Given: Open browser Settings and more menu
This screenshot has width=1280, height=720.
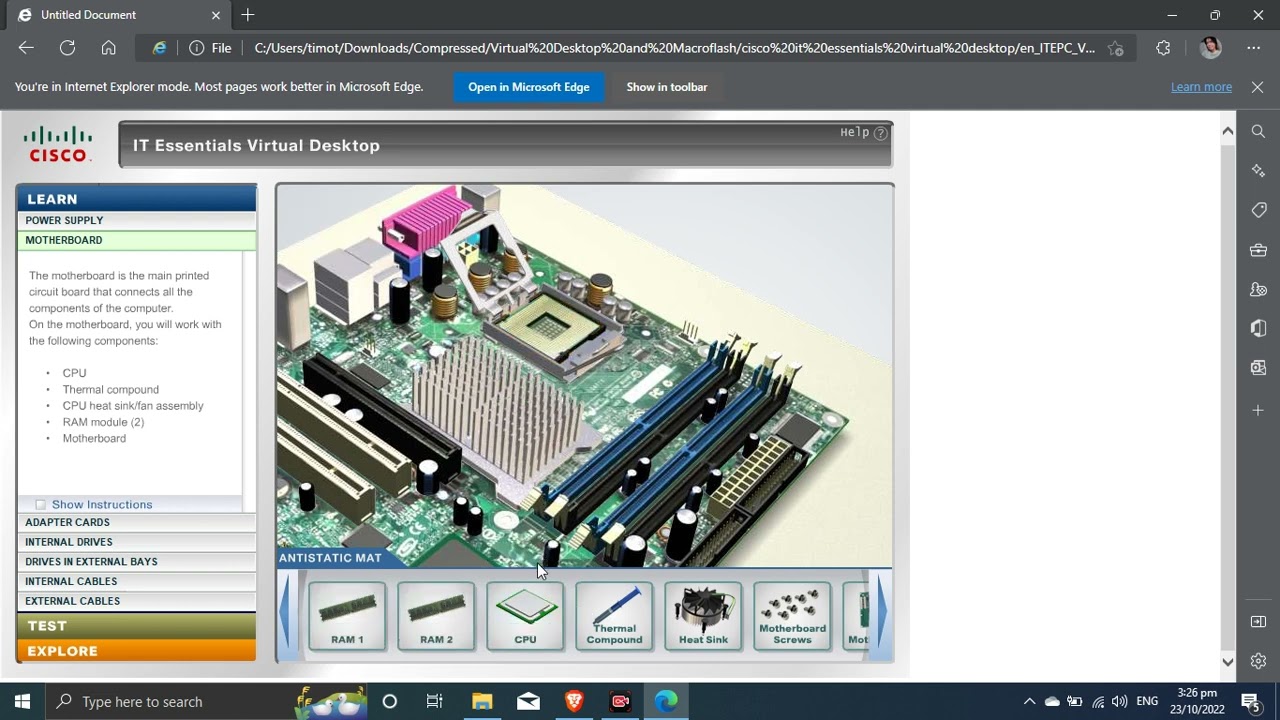Looking at the screenshot, I should 1254,48.
